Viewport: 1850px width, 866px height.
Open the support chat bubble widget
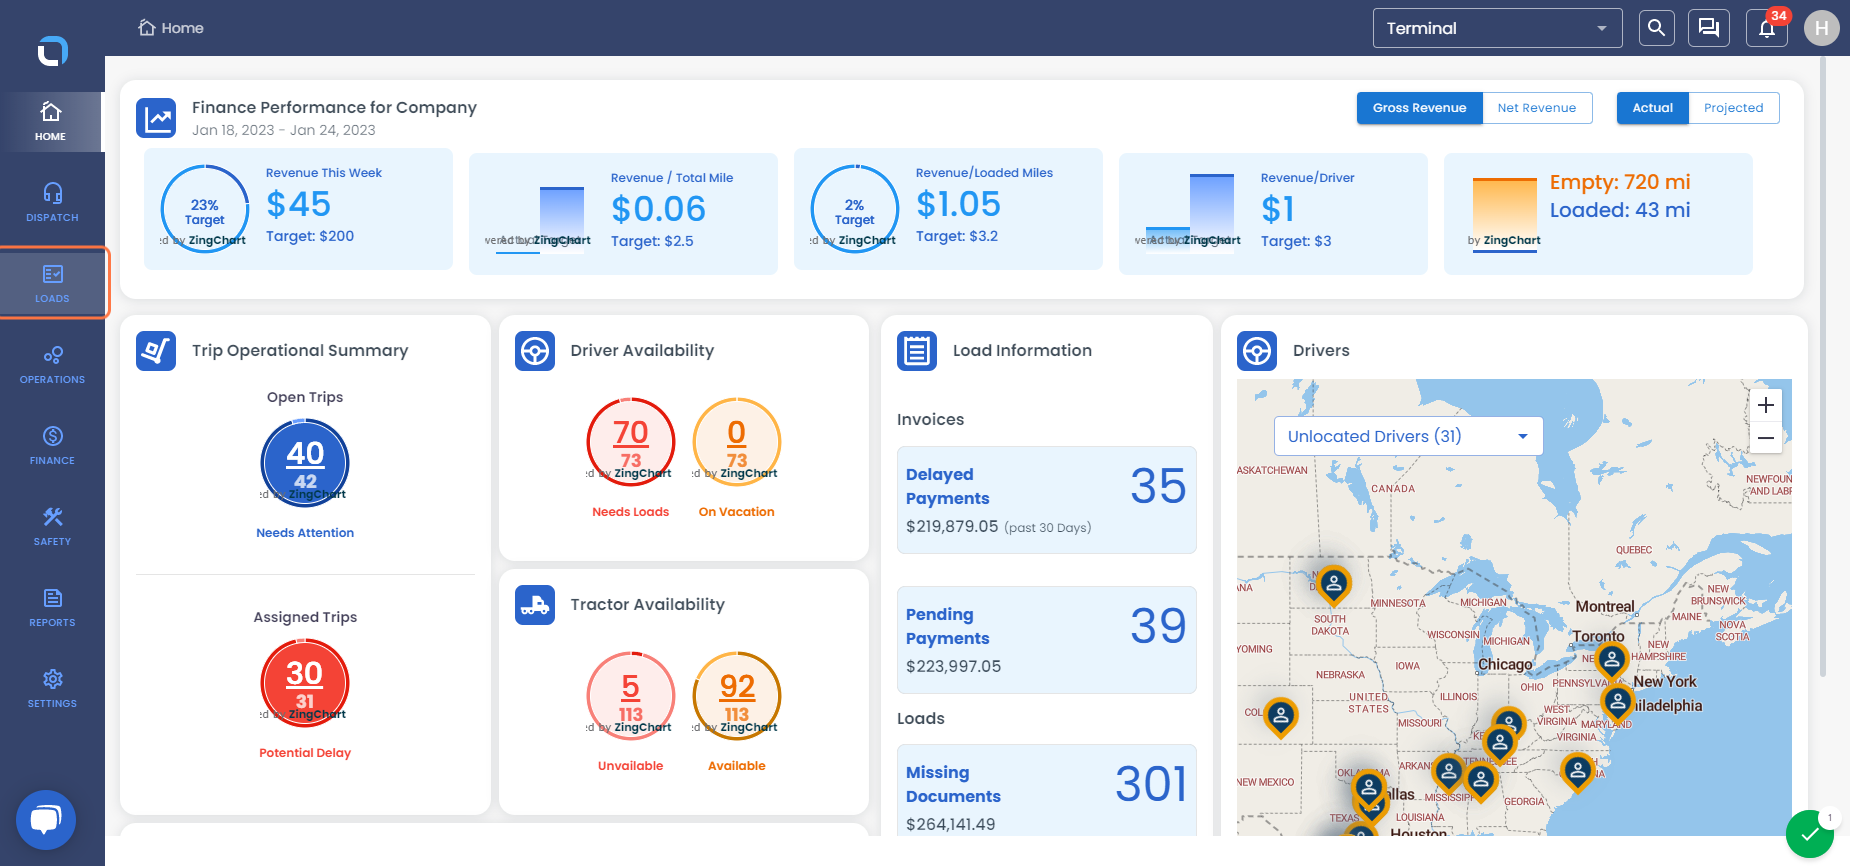tap(46, 820)
